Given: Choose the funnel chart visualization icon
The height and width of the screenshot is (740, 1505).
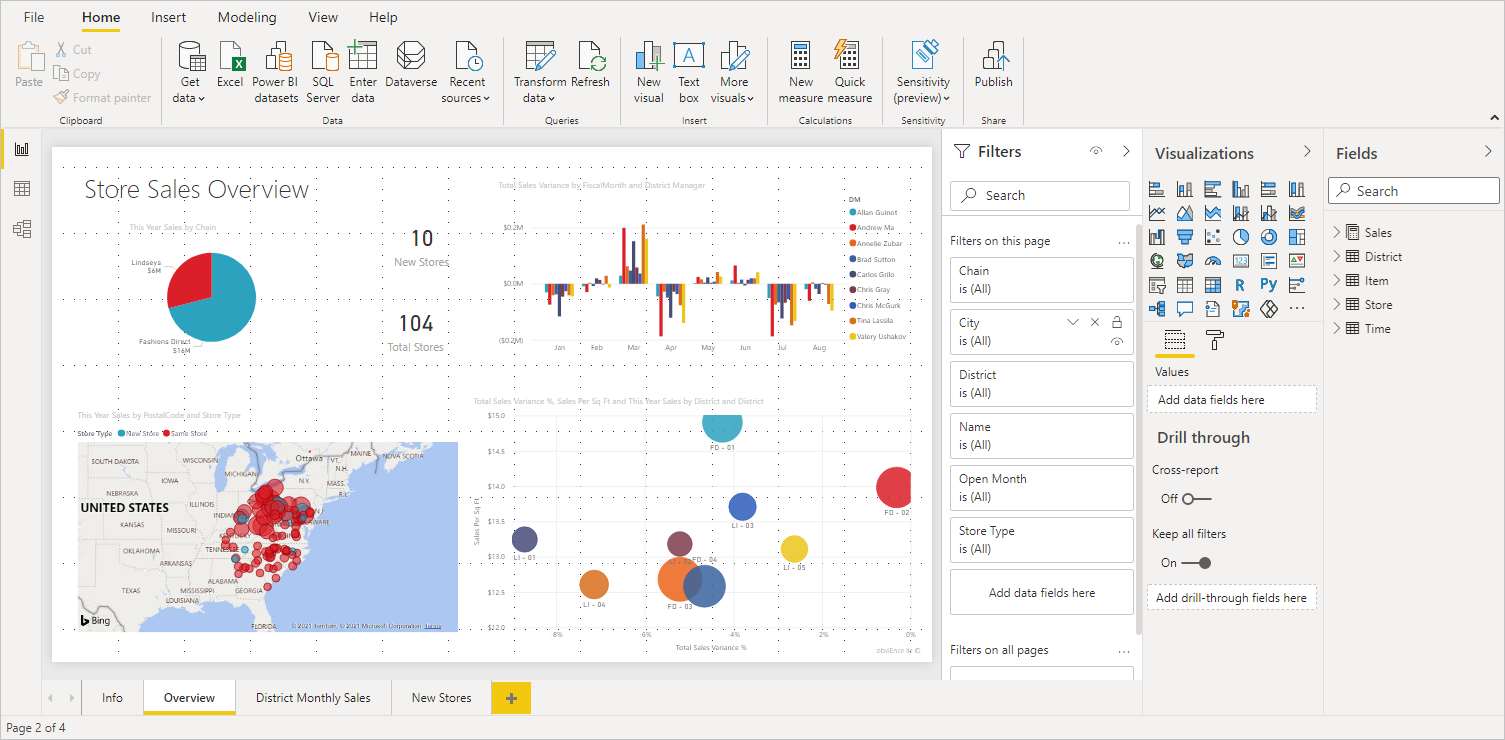Looking at the screenshot, I should click(1185, 237).
